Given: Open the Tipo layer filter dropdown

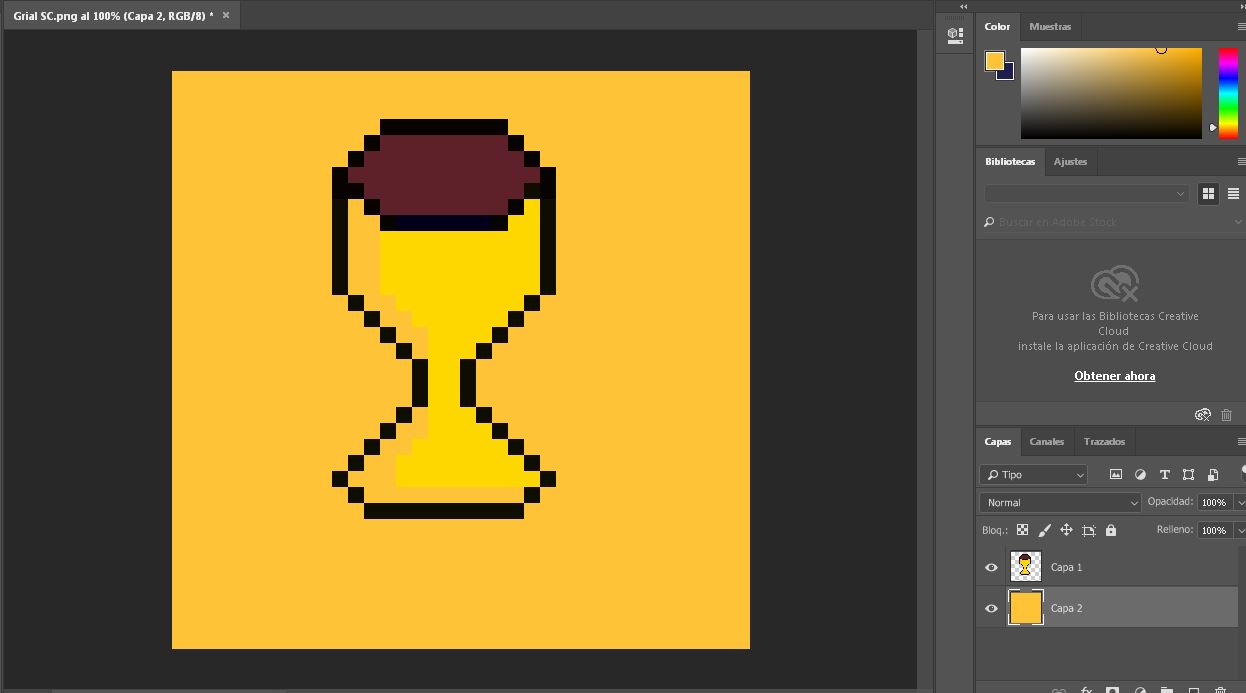Looking at the screenshot, I should 1033,475.
